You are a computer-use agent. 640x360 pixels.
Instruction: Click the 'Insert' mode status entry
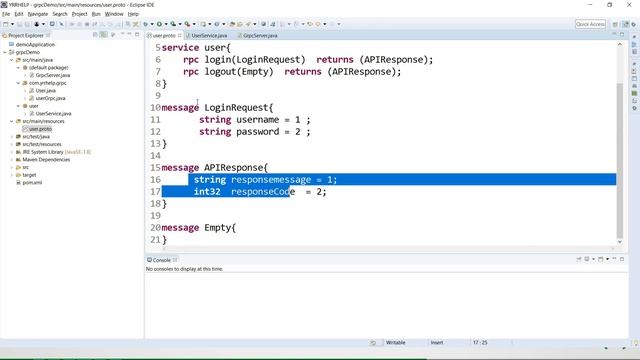(437, 342)
